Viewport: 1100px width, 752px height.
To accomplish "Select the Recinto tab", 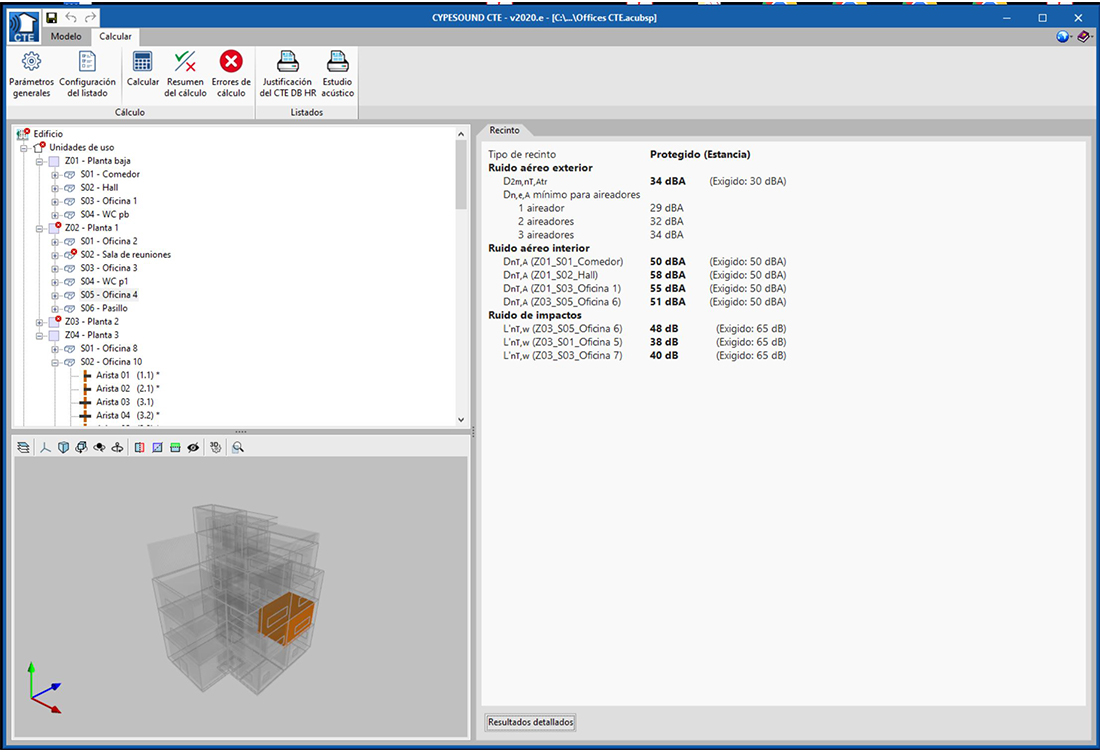I will [x=504, y=130].
